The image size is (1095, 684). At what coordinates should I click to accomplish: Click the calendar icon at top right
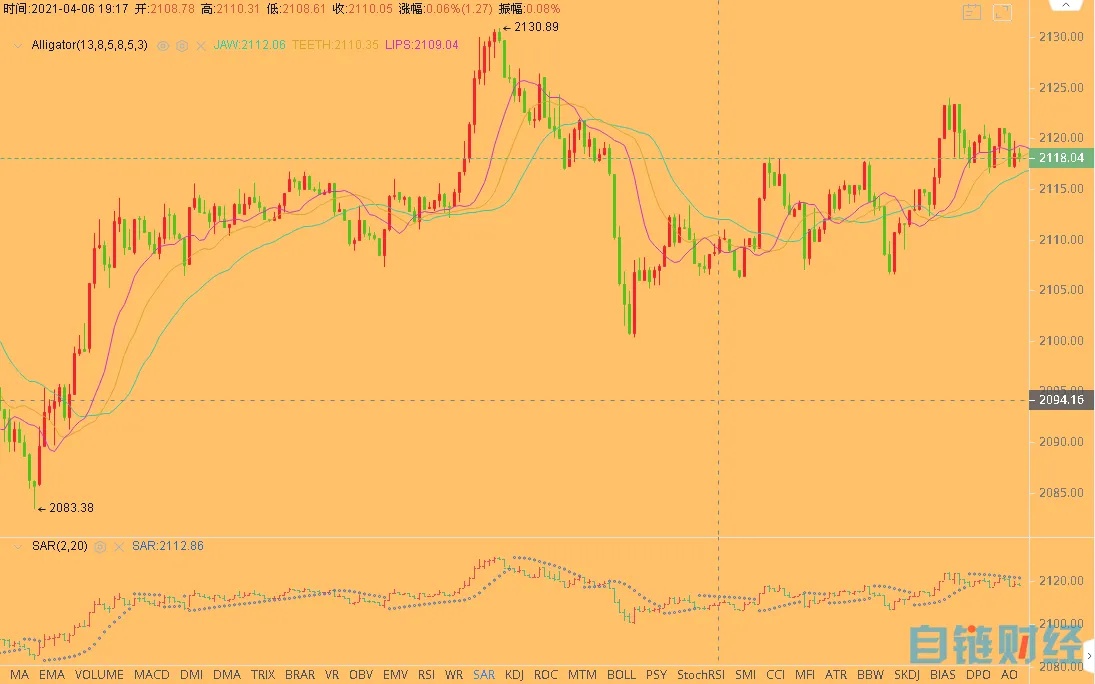point(971,12)
